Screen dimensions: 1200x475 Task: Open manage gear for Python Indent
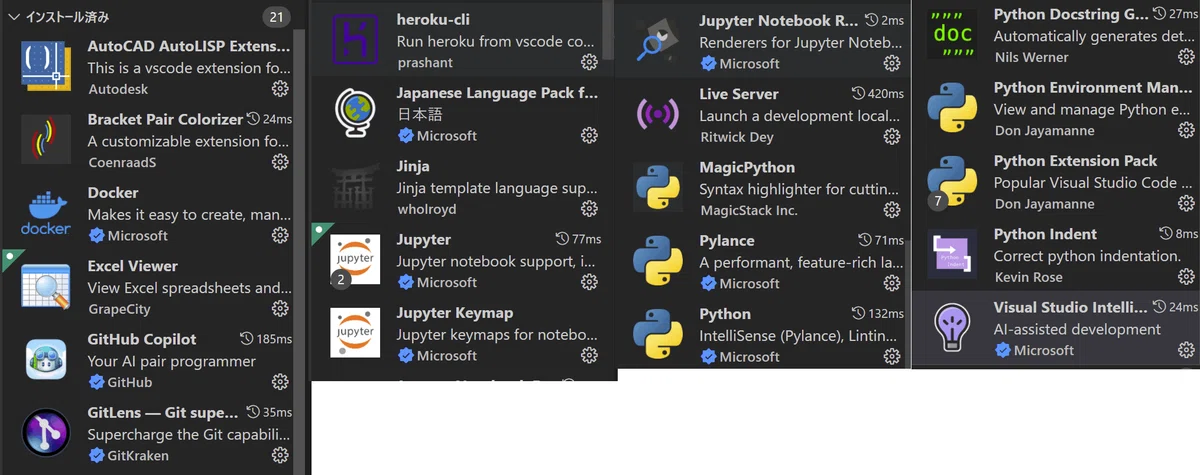(x=1186, y=276)
